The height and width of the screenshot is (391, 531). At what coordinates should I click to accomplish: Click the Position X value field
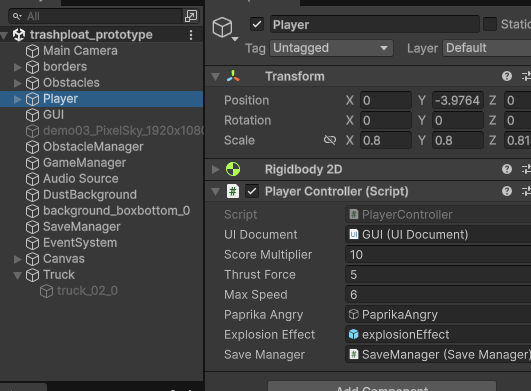pos(386,101)
